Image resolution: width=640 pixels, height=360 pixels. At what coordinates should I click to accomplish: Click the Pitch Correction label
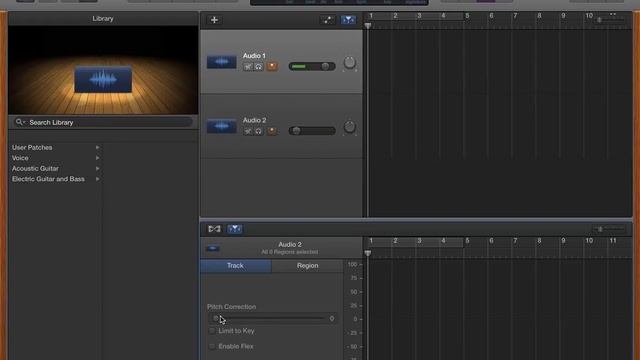231,307
